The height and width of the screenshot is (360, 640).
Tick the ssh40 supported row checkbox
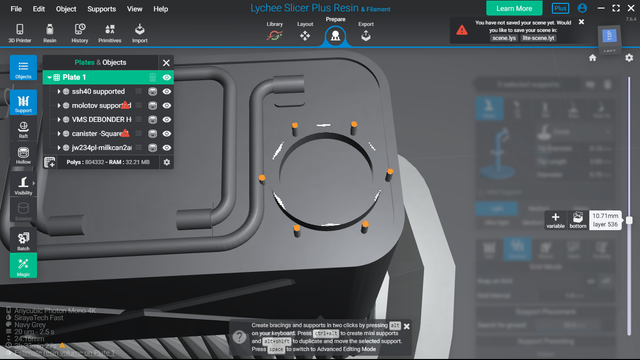point(139,91)
